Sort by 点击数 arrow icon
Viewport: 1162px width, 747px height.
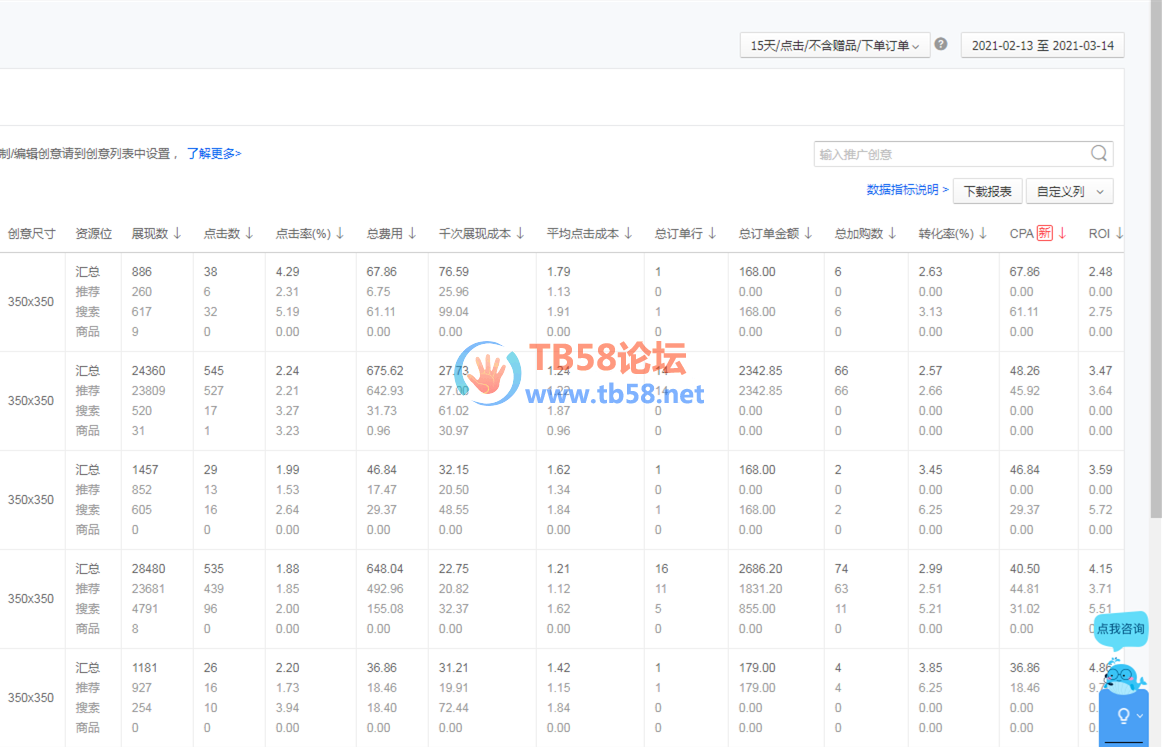point(249,233)
